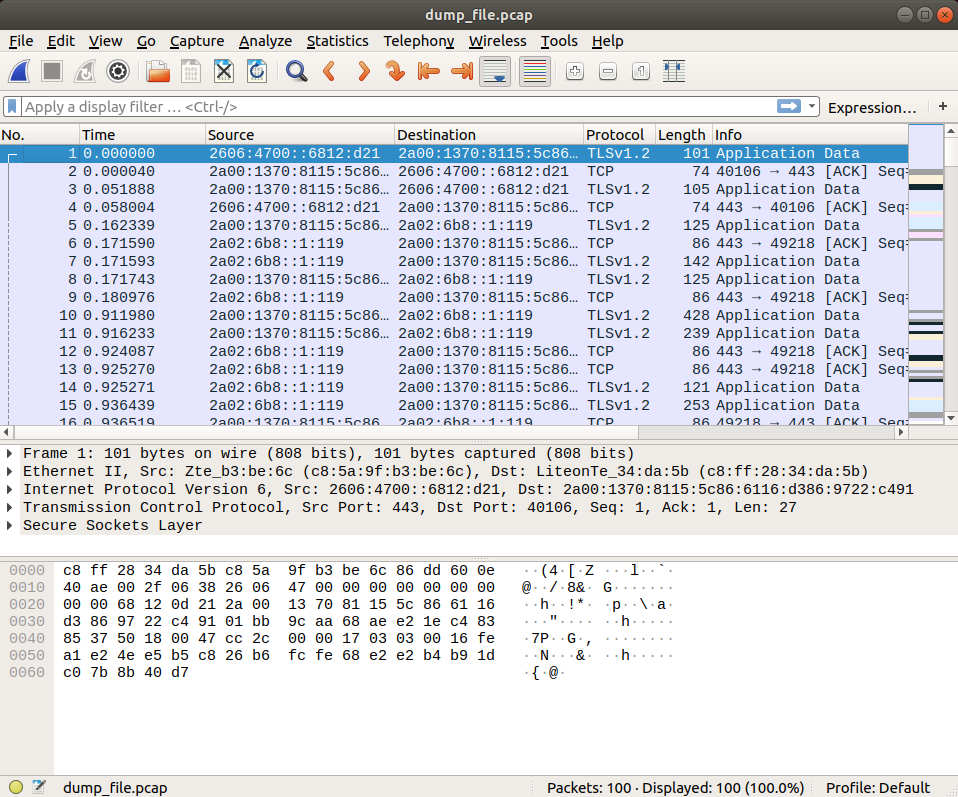Select packet 15 at time 0.936439
This screenshot has height=797, width=958.
pos(454,405)
